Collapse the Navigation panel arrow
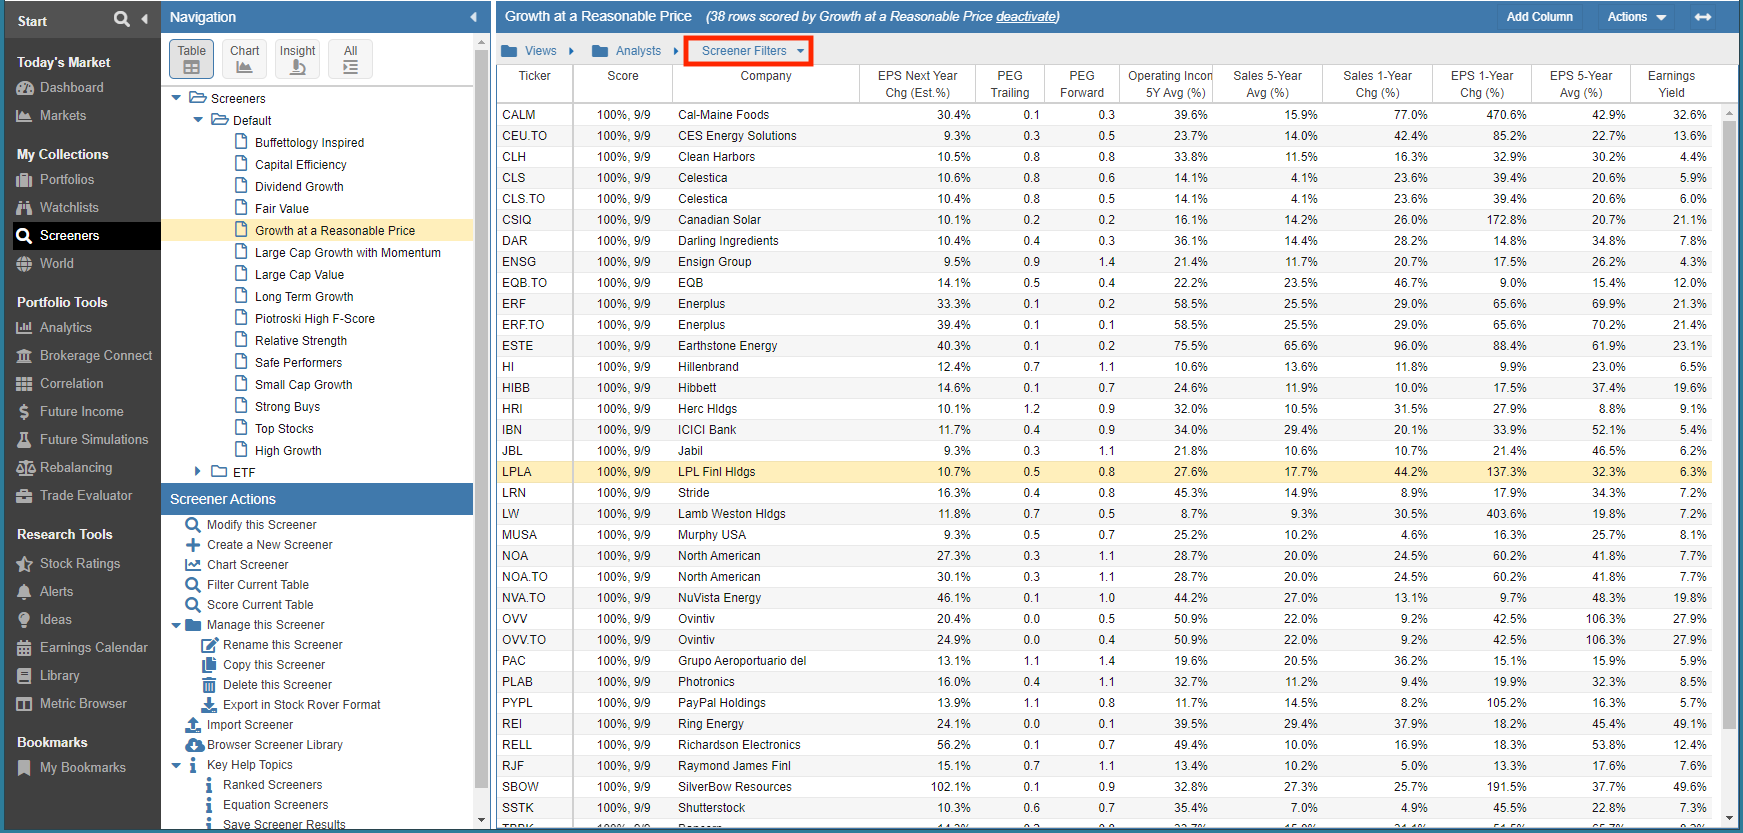Screen dimensions: 1743x833 point(473,17)
